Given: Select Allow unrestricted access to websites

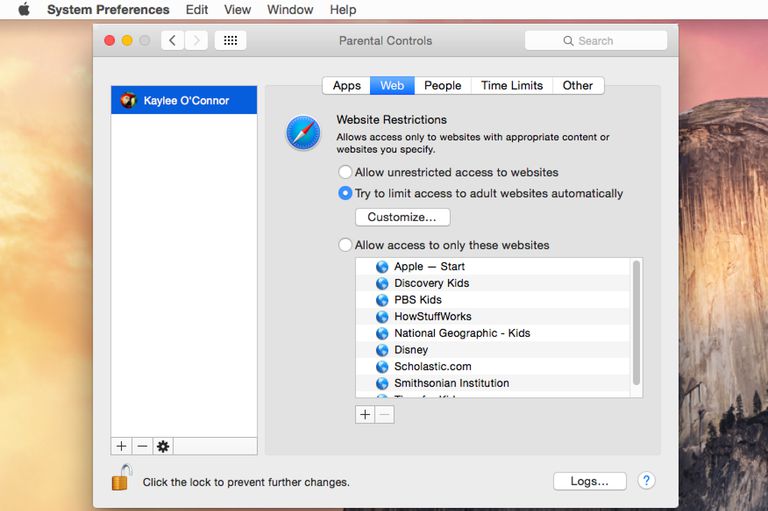Looking at the screenshot, I should point(345,172).
